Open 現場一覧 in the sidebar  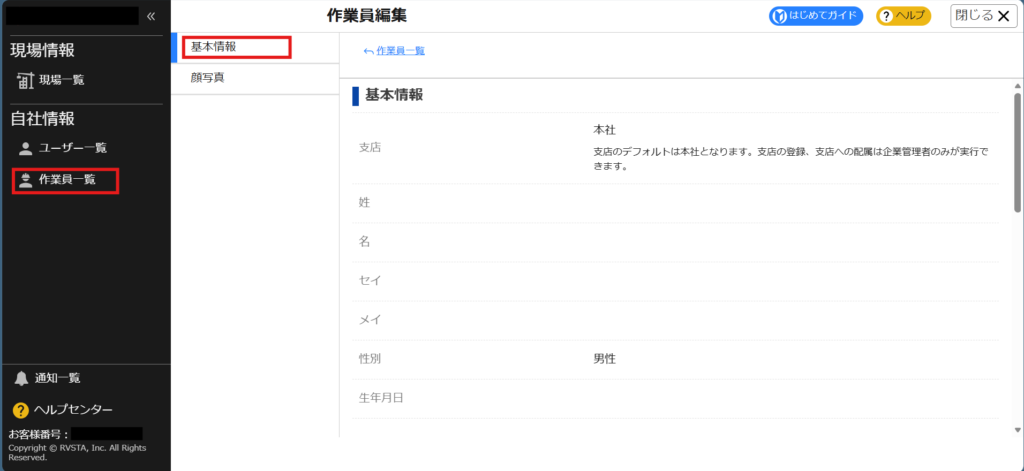coord(61,80)
